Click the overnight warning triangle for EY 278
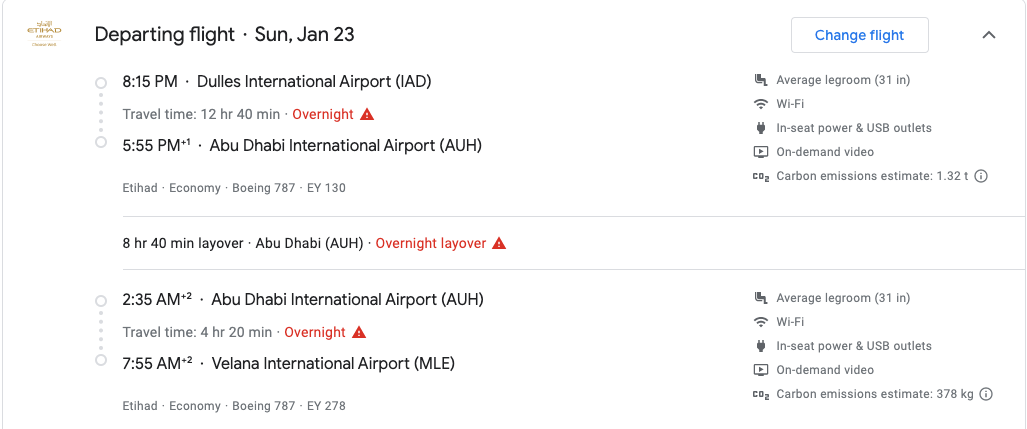Image resolution: width=1027 pixels, height=429 pixels. (x=359, y=333)
